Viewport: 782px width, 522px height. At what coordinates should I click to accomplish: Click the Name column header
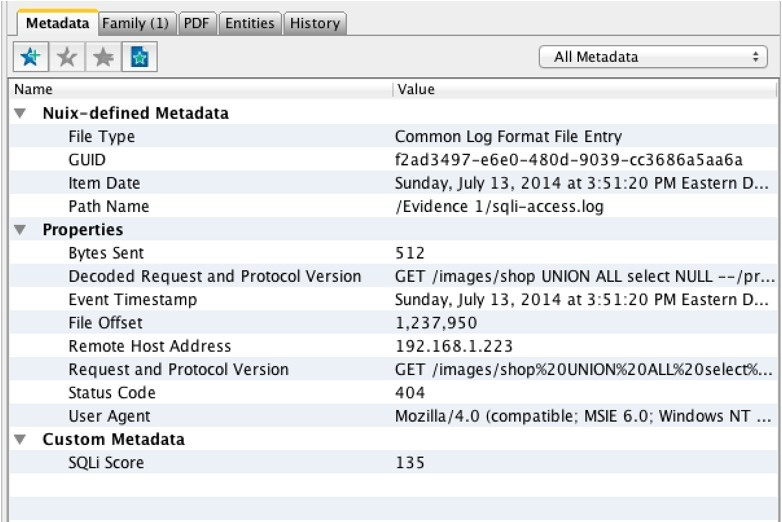(x=201, y=89)
